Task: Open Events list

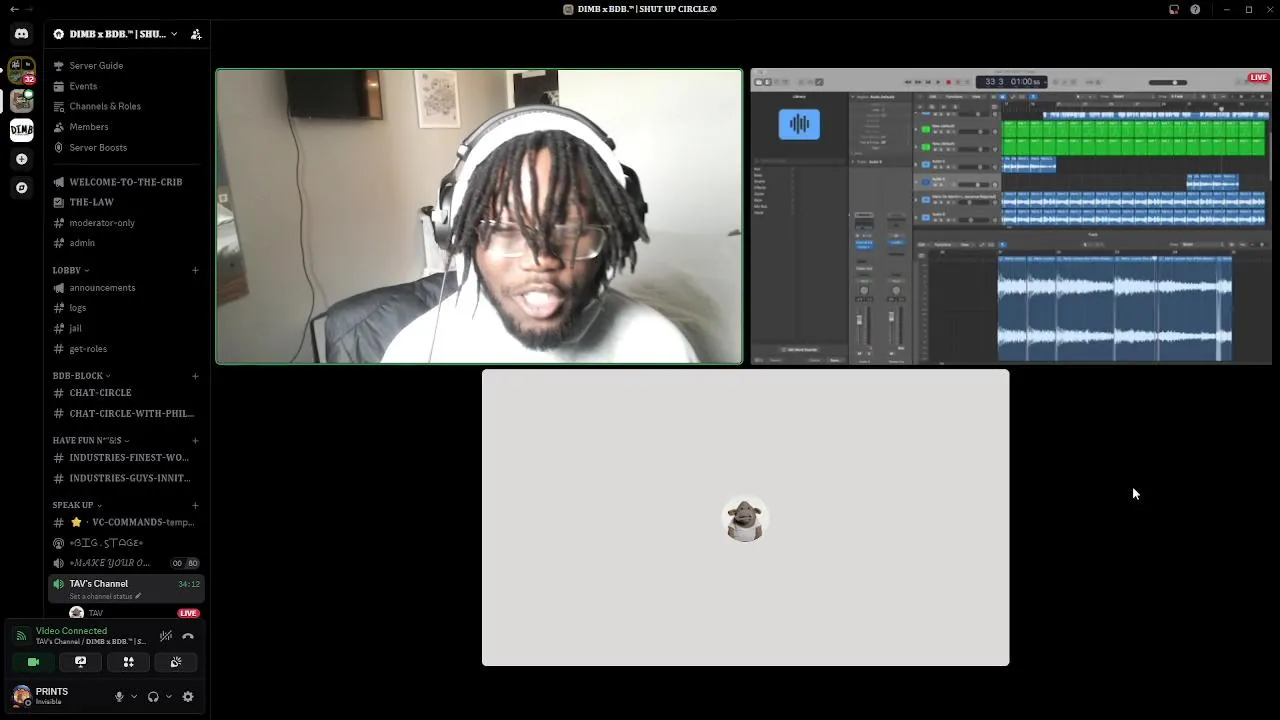Action: click(126, 86)
